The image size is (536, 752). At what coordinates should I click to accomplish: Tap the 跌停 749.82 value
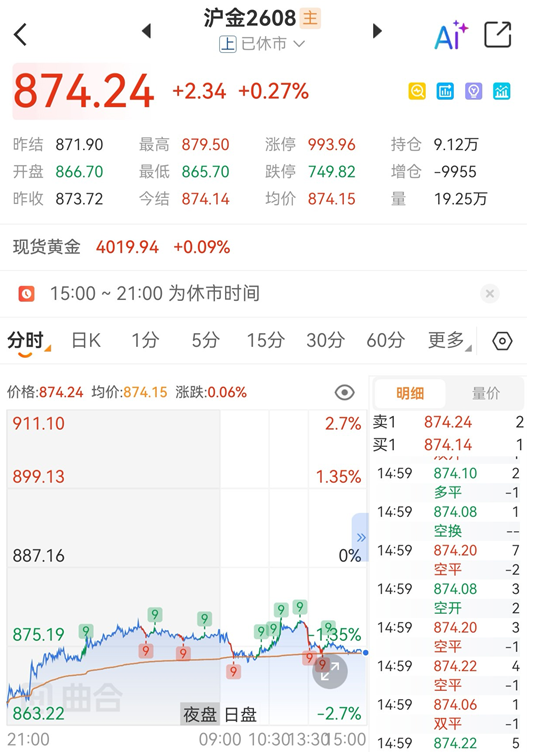coord(331,172)
